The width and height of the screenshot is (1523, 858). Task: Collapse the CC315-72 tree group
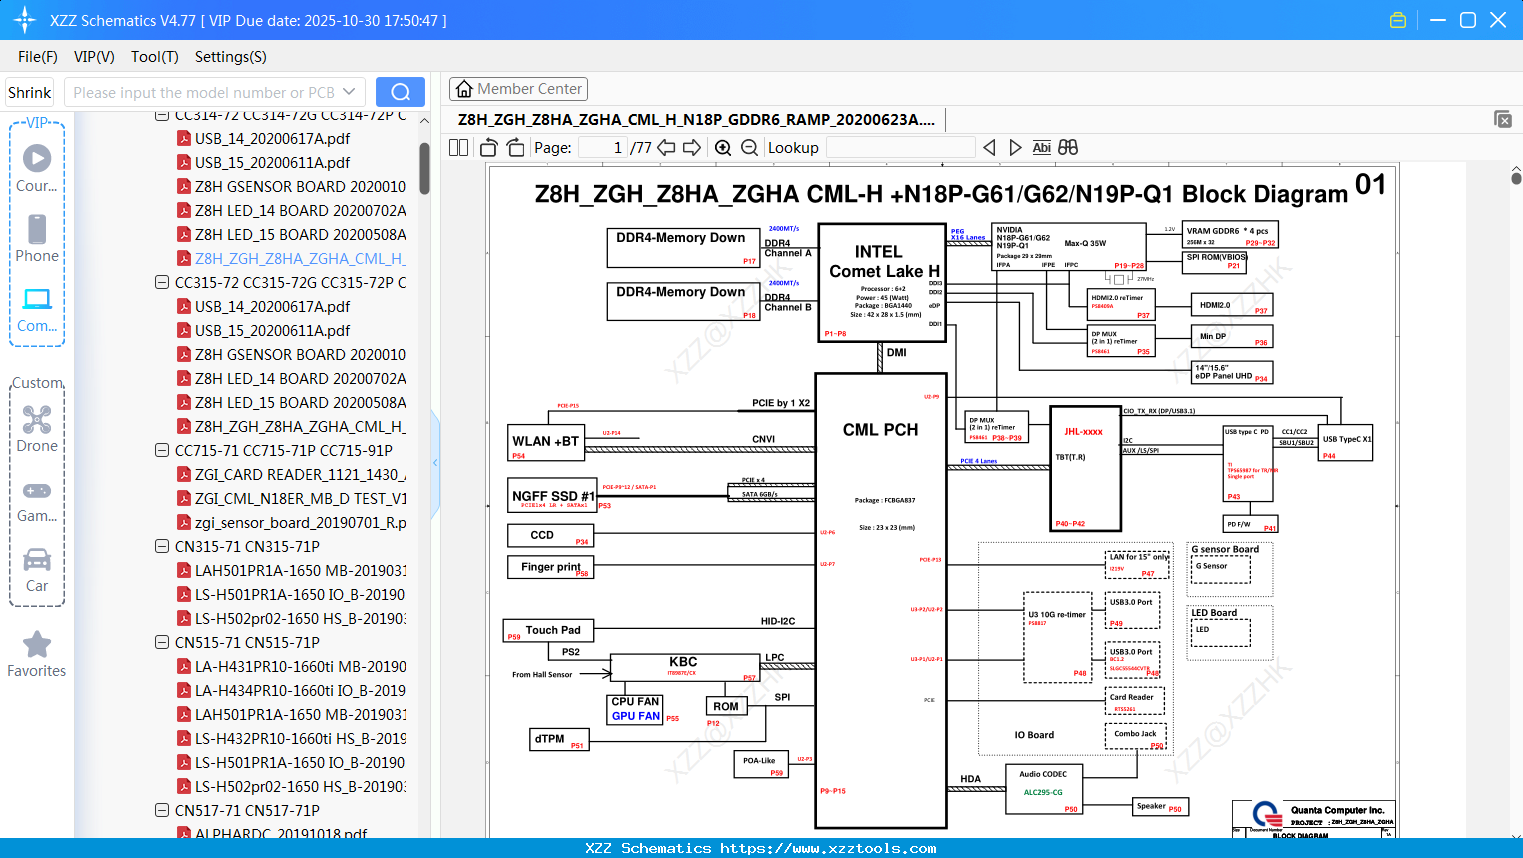[x=162, y=282]
